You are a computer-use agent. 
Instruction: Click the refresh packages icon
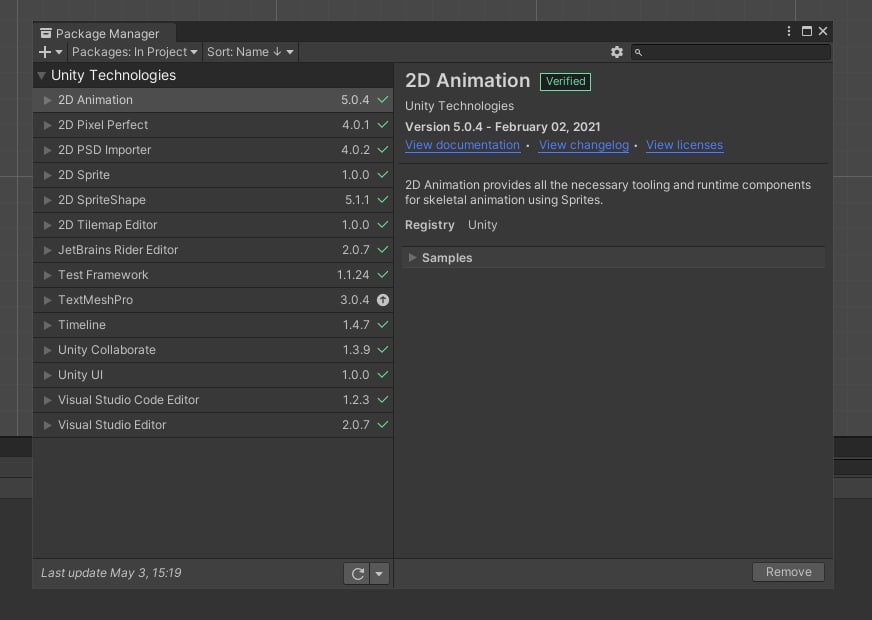tap(356, 573)
